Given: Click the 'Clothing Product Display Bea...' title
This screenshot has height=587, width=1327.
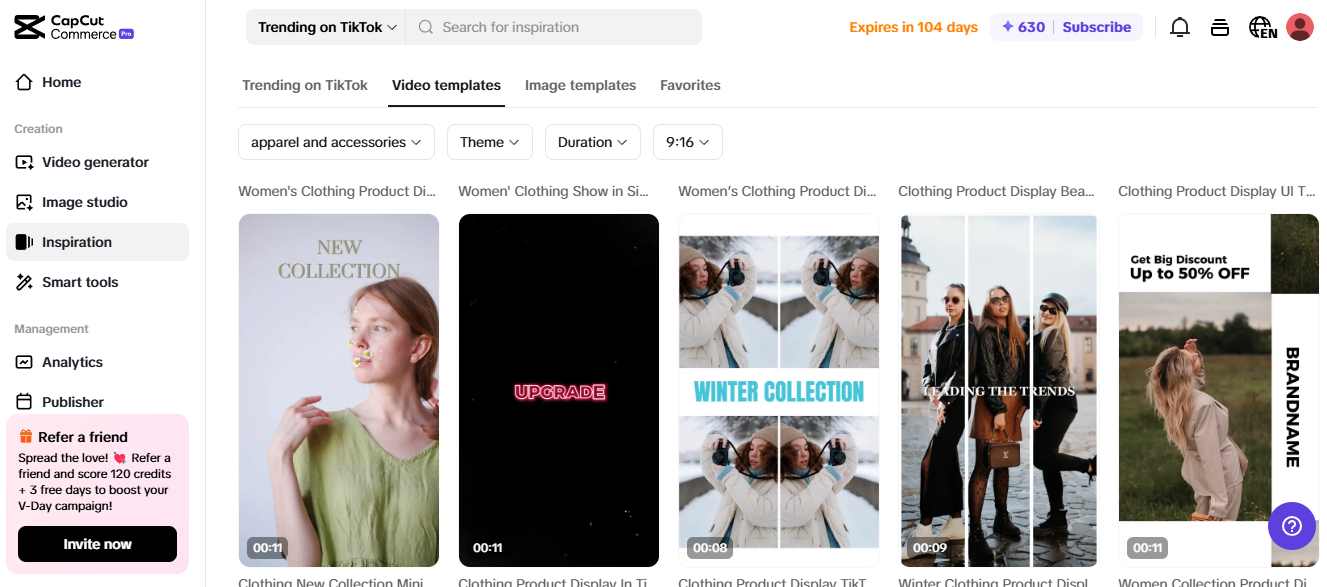Looking at the screenshot, I should click(996, 191).
